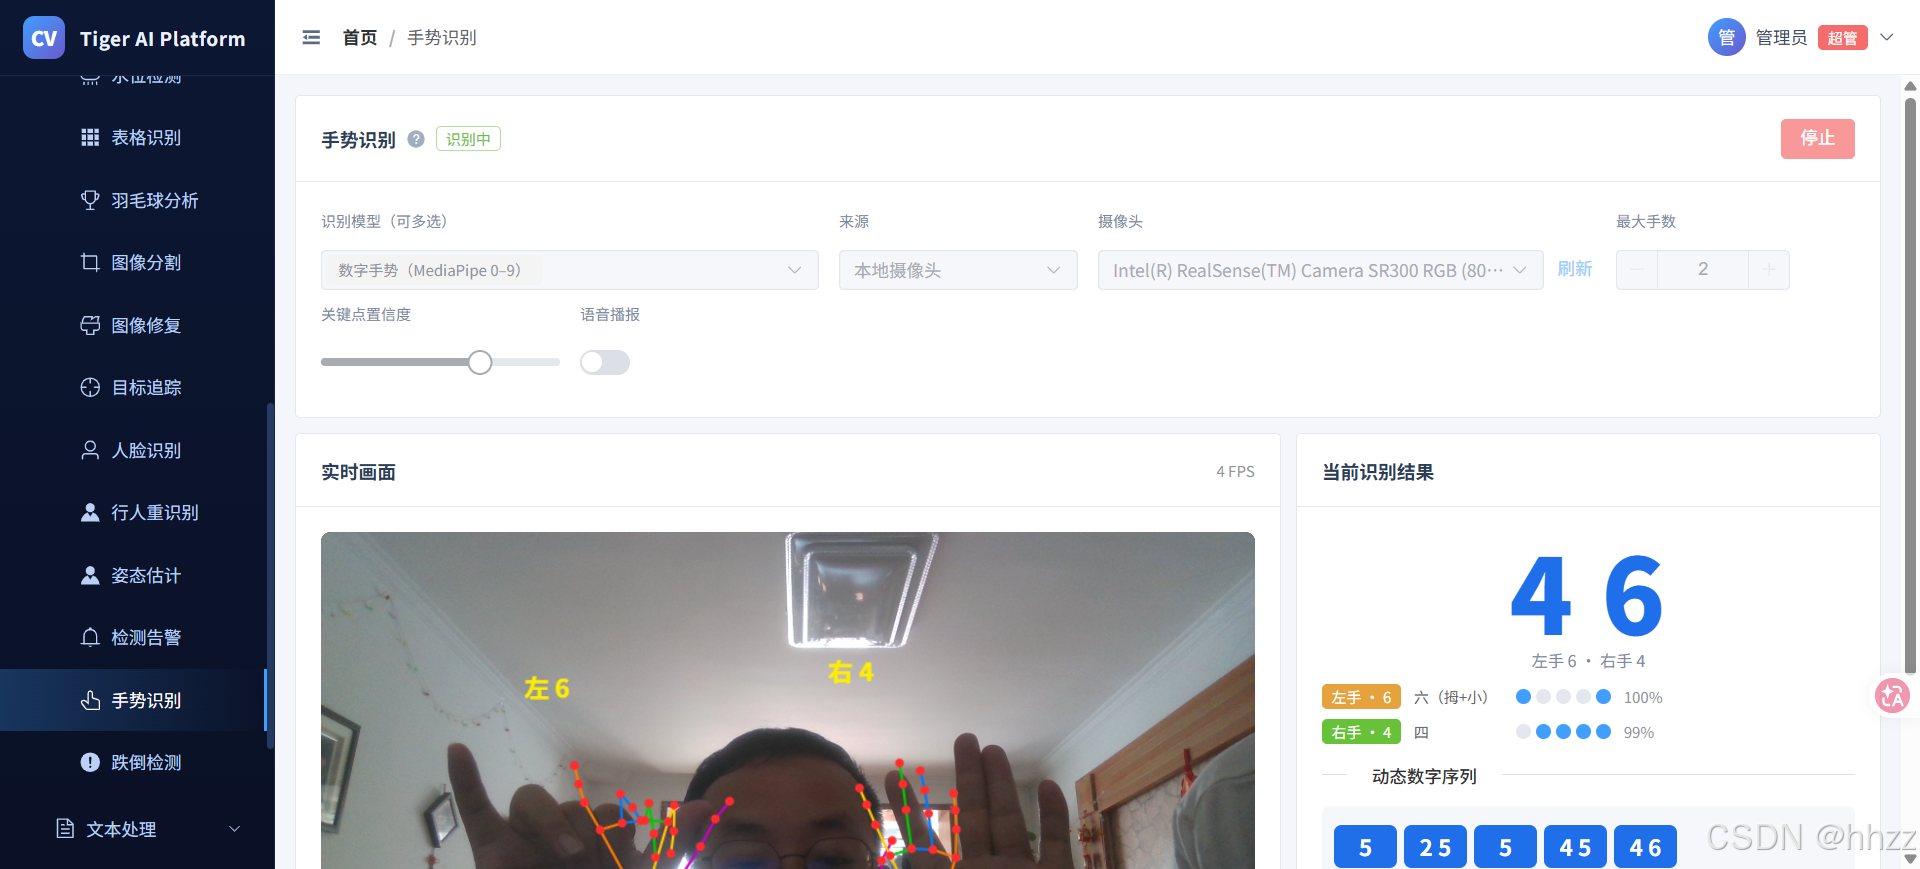
Task: Open 羽毛球分析 menu item
Action: pos(137,200)
